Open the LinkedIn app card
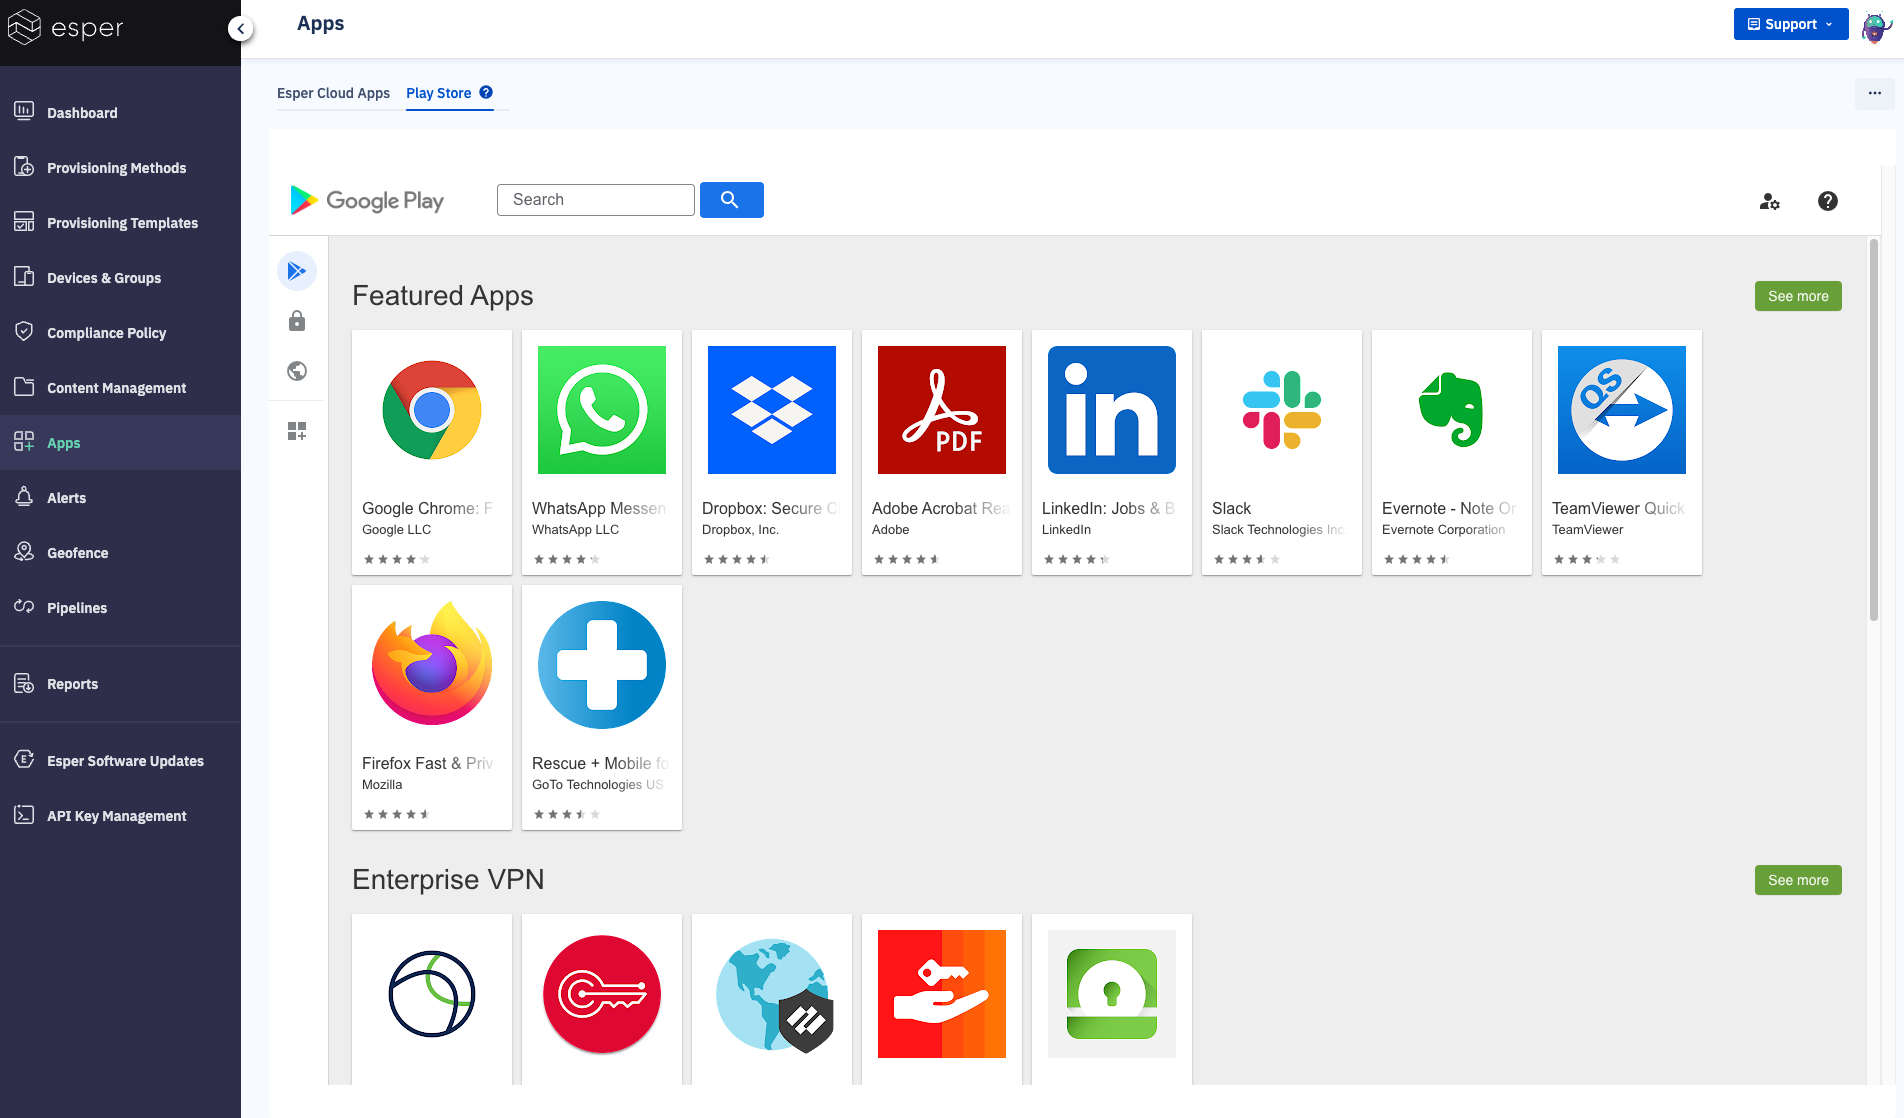The image size is (1904, 1118). point(1112,452)
